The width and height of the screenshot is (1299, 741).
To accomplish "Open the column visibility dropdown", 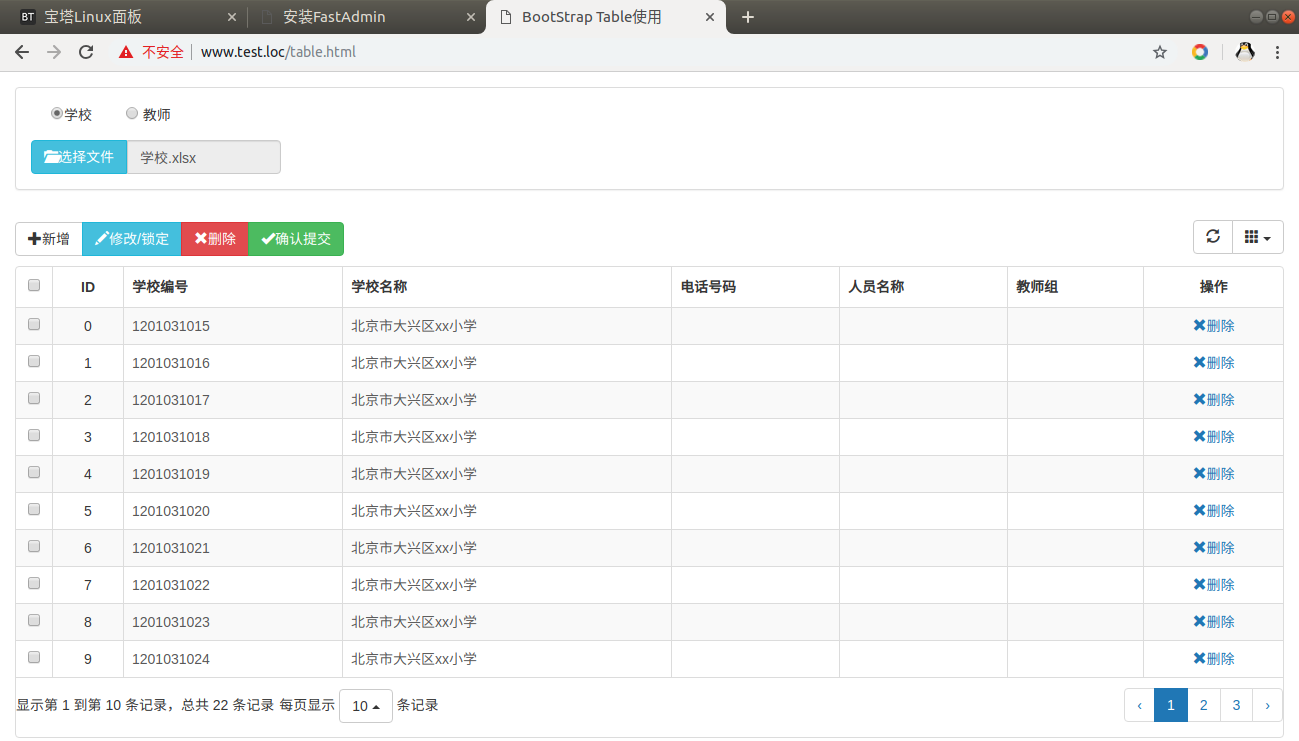I will [x=1257, y=237].
